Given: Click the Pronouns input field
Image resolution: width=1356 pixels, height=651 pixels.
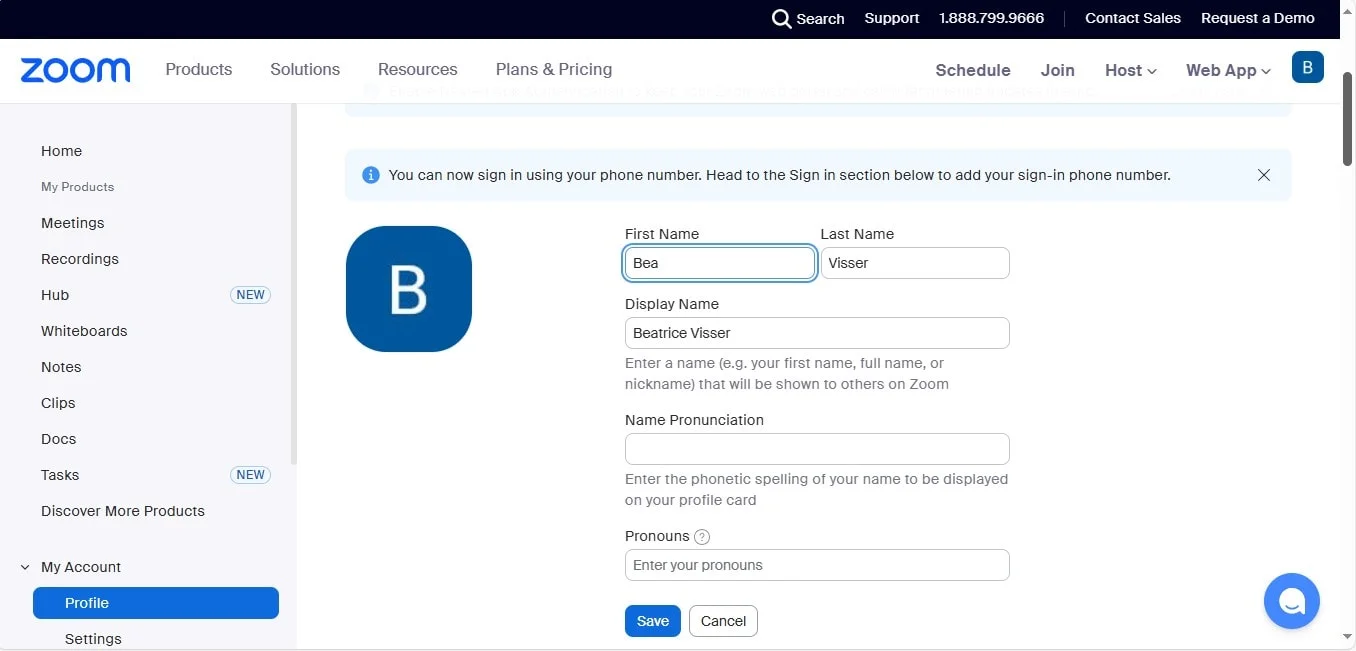Looking at the screenshot, I should pyautogui.click(x=817, y=565).
